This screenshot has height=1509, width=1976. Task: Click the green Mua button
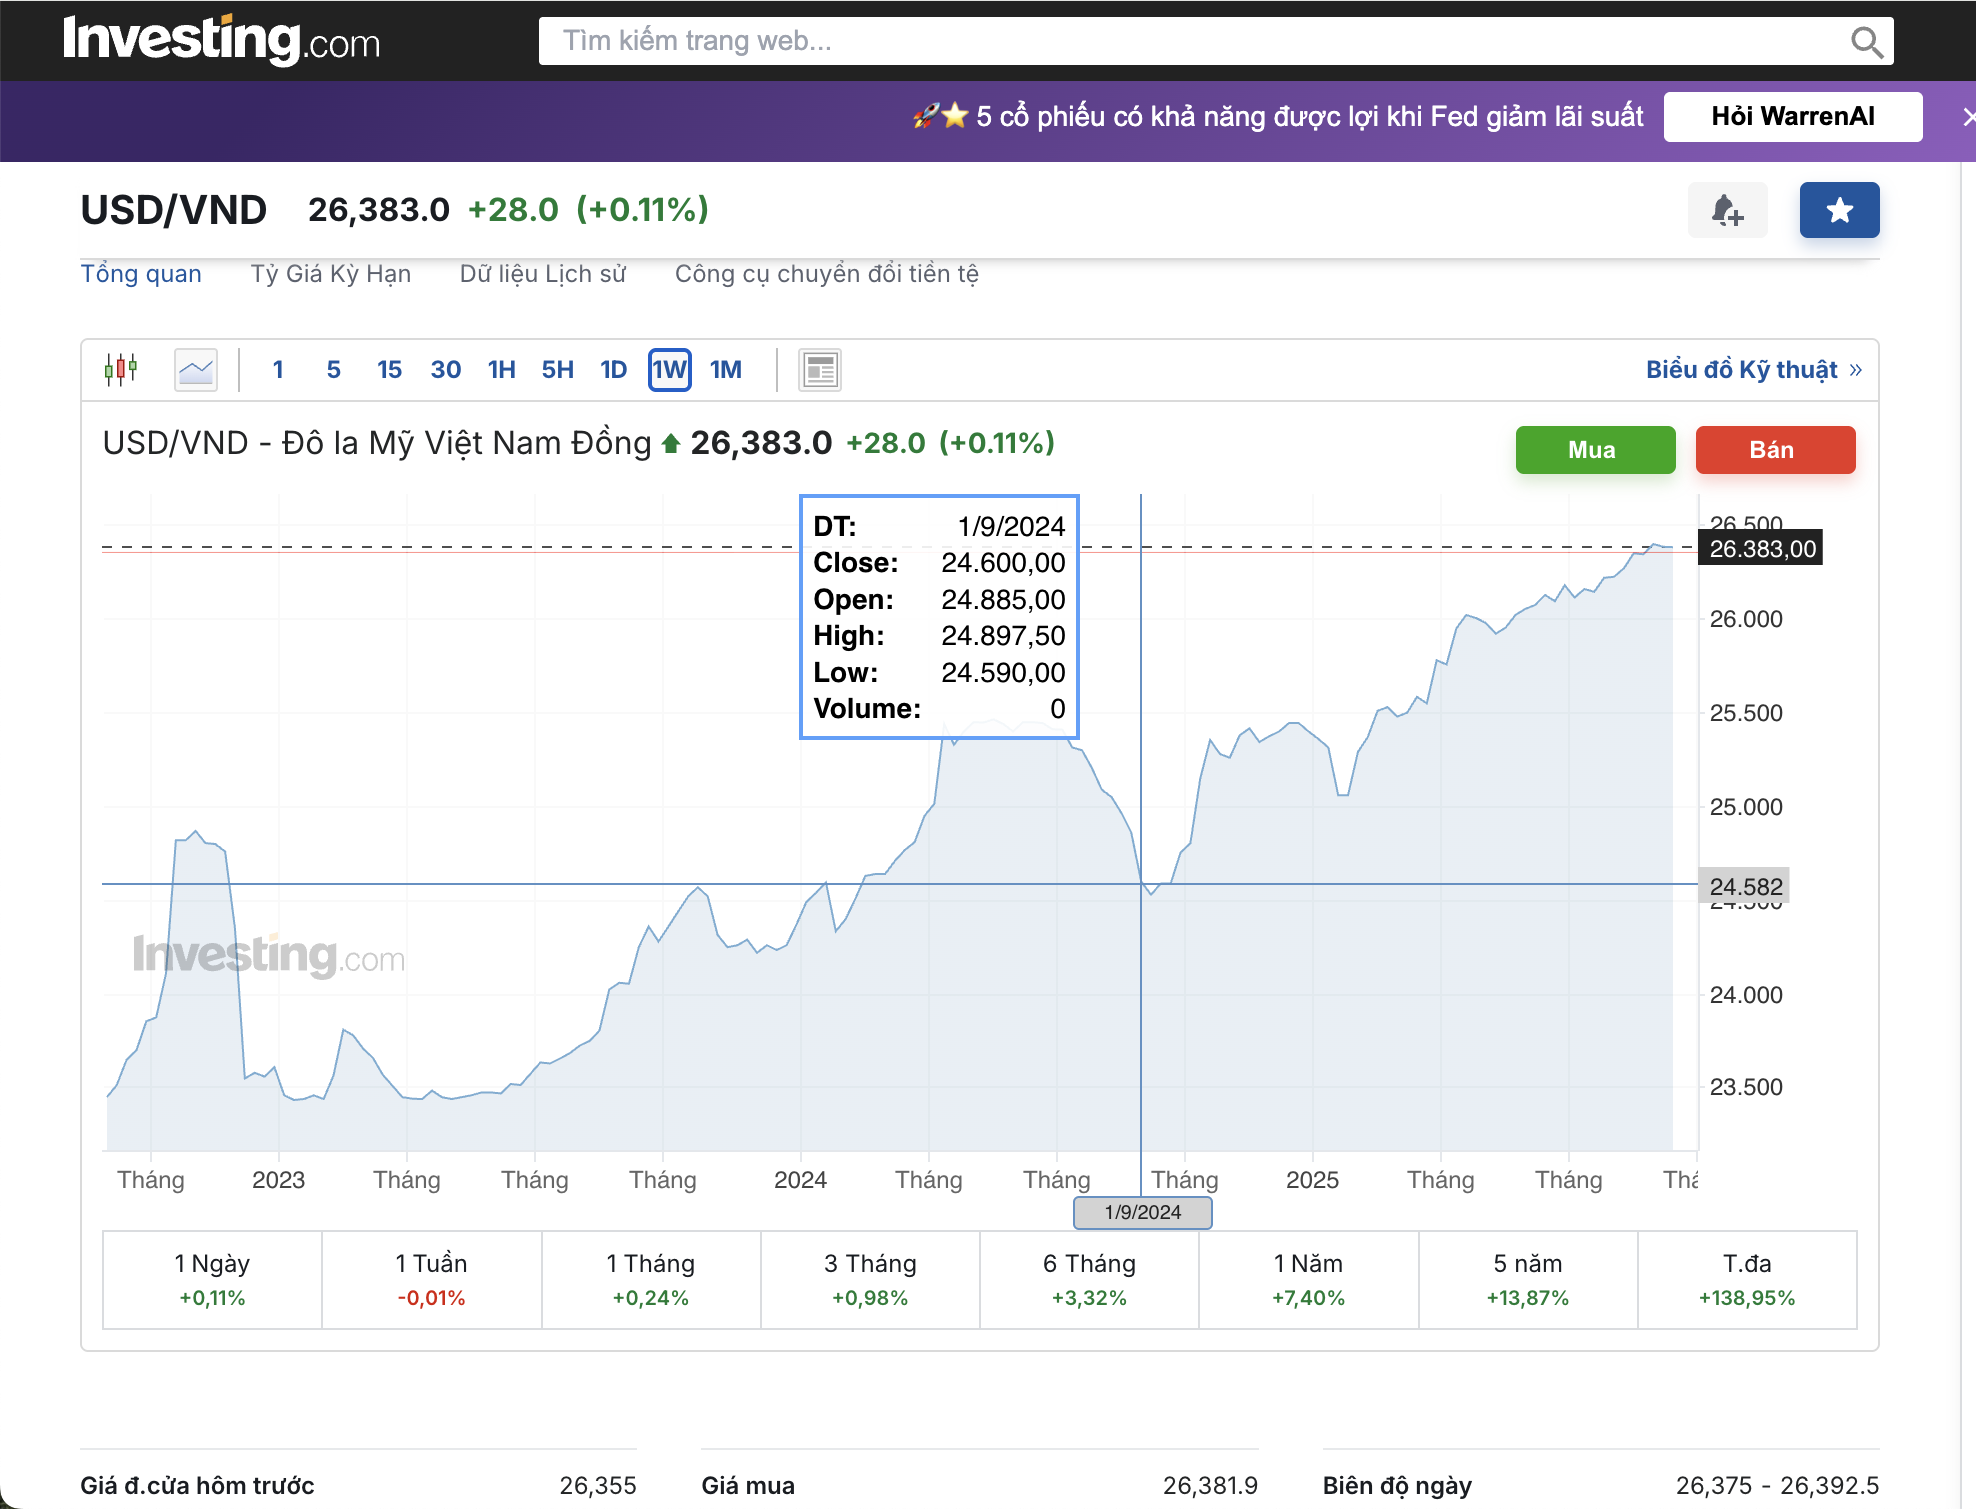[x=1595, y=450]
